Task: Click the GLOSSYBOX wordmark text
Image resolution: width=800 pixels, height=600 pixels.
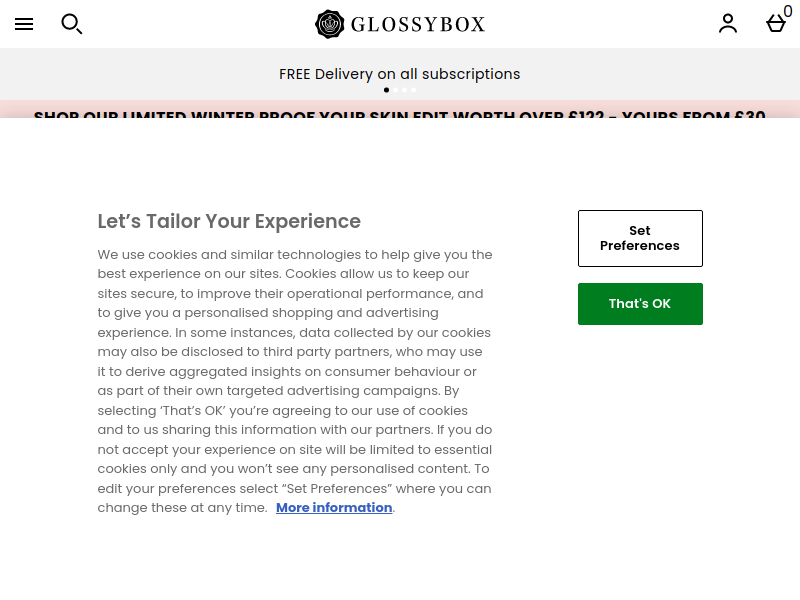Action: point(418,24)
